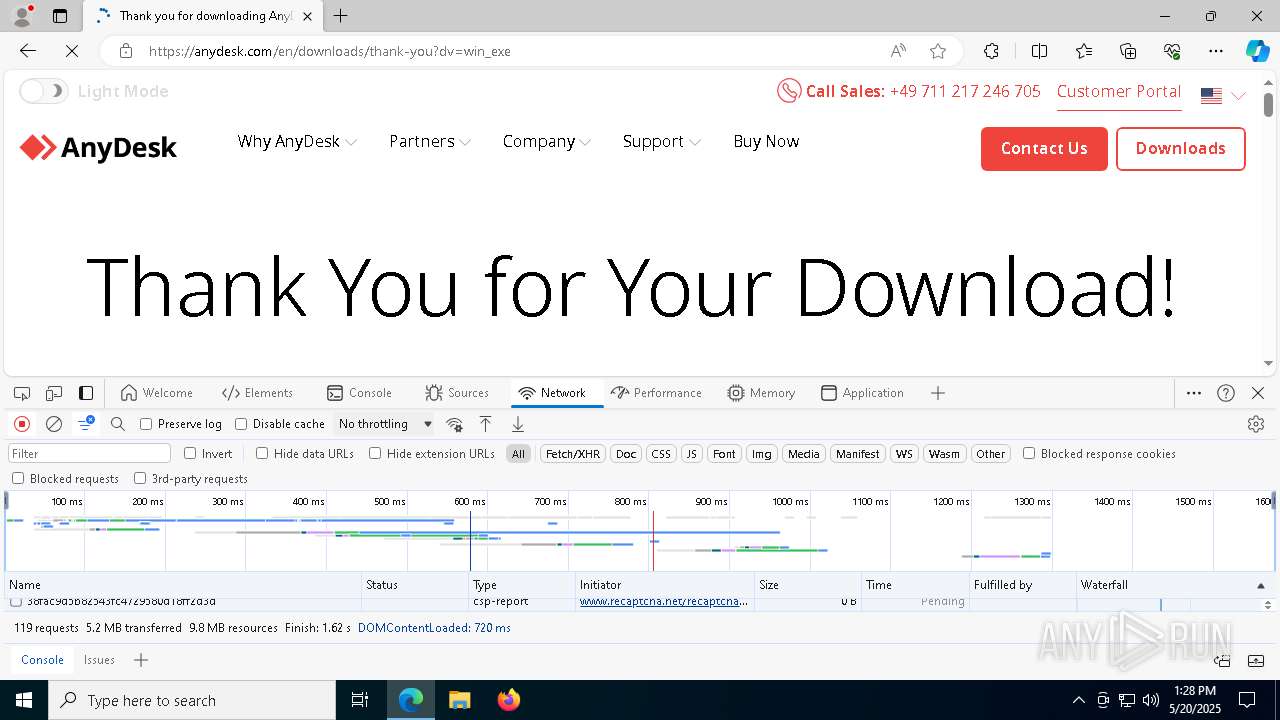Open the Issues drawer tab
1280x720 pixels.
(99, 660)
